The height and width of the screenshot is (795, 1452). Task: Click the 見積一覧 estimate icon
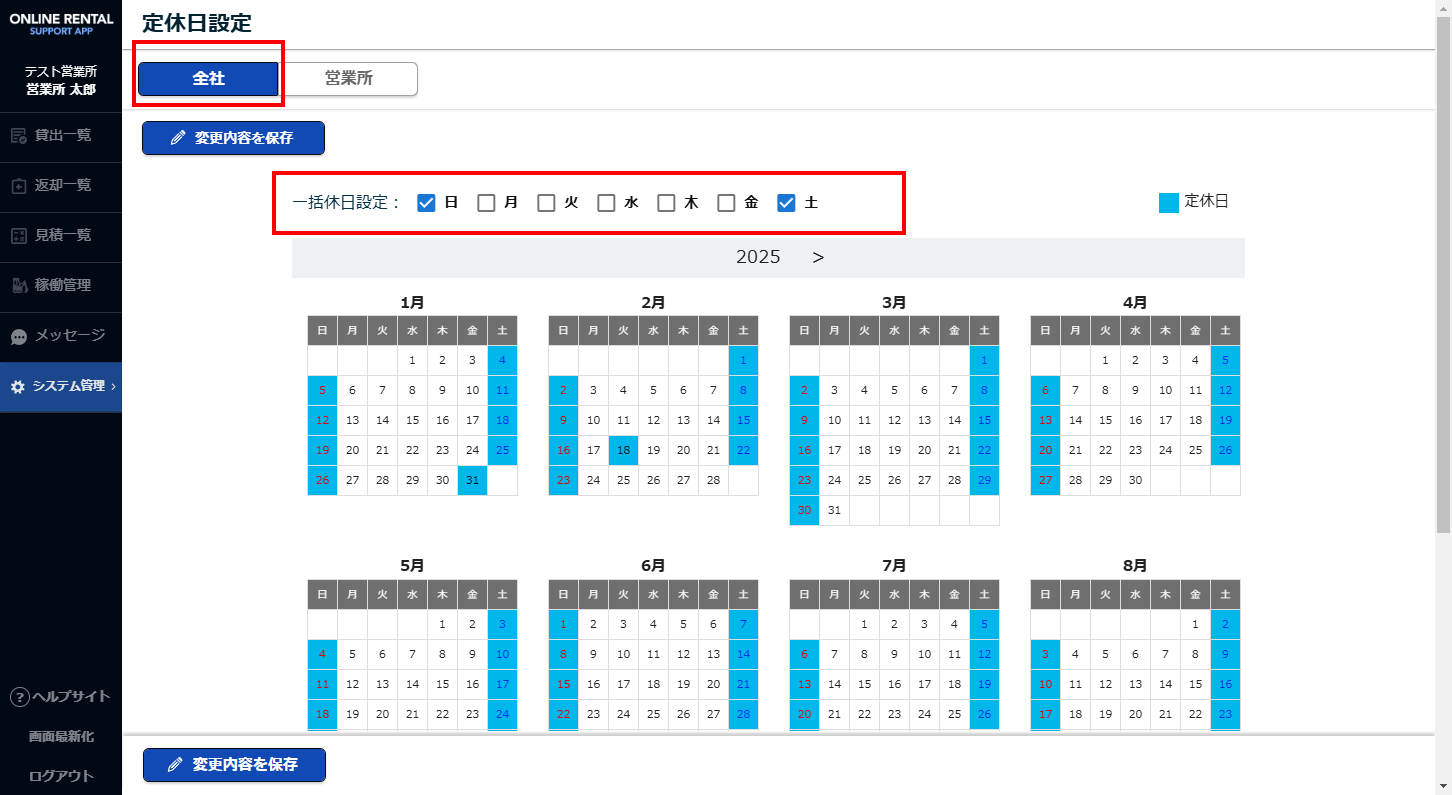click(x=18, y=235)
